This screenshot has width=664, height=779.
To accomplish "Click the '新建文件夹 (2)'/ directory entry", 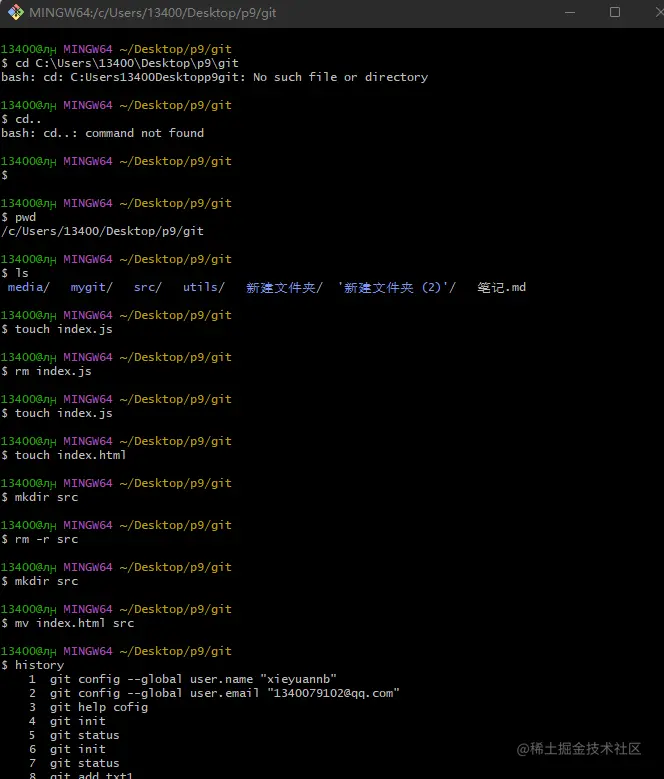I will [396, 288].
